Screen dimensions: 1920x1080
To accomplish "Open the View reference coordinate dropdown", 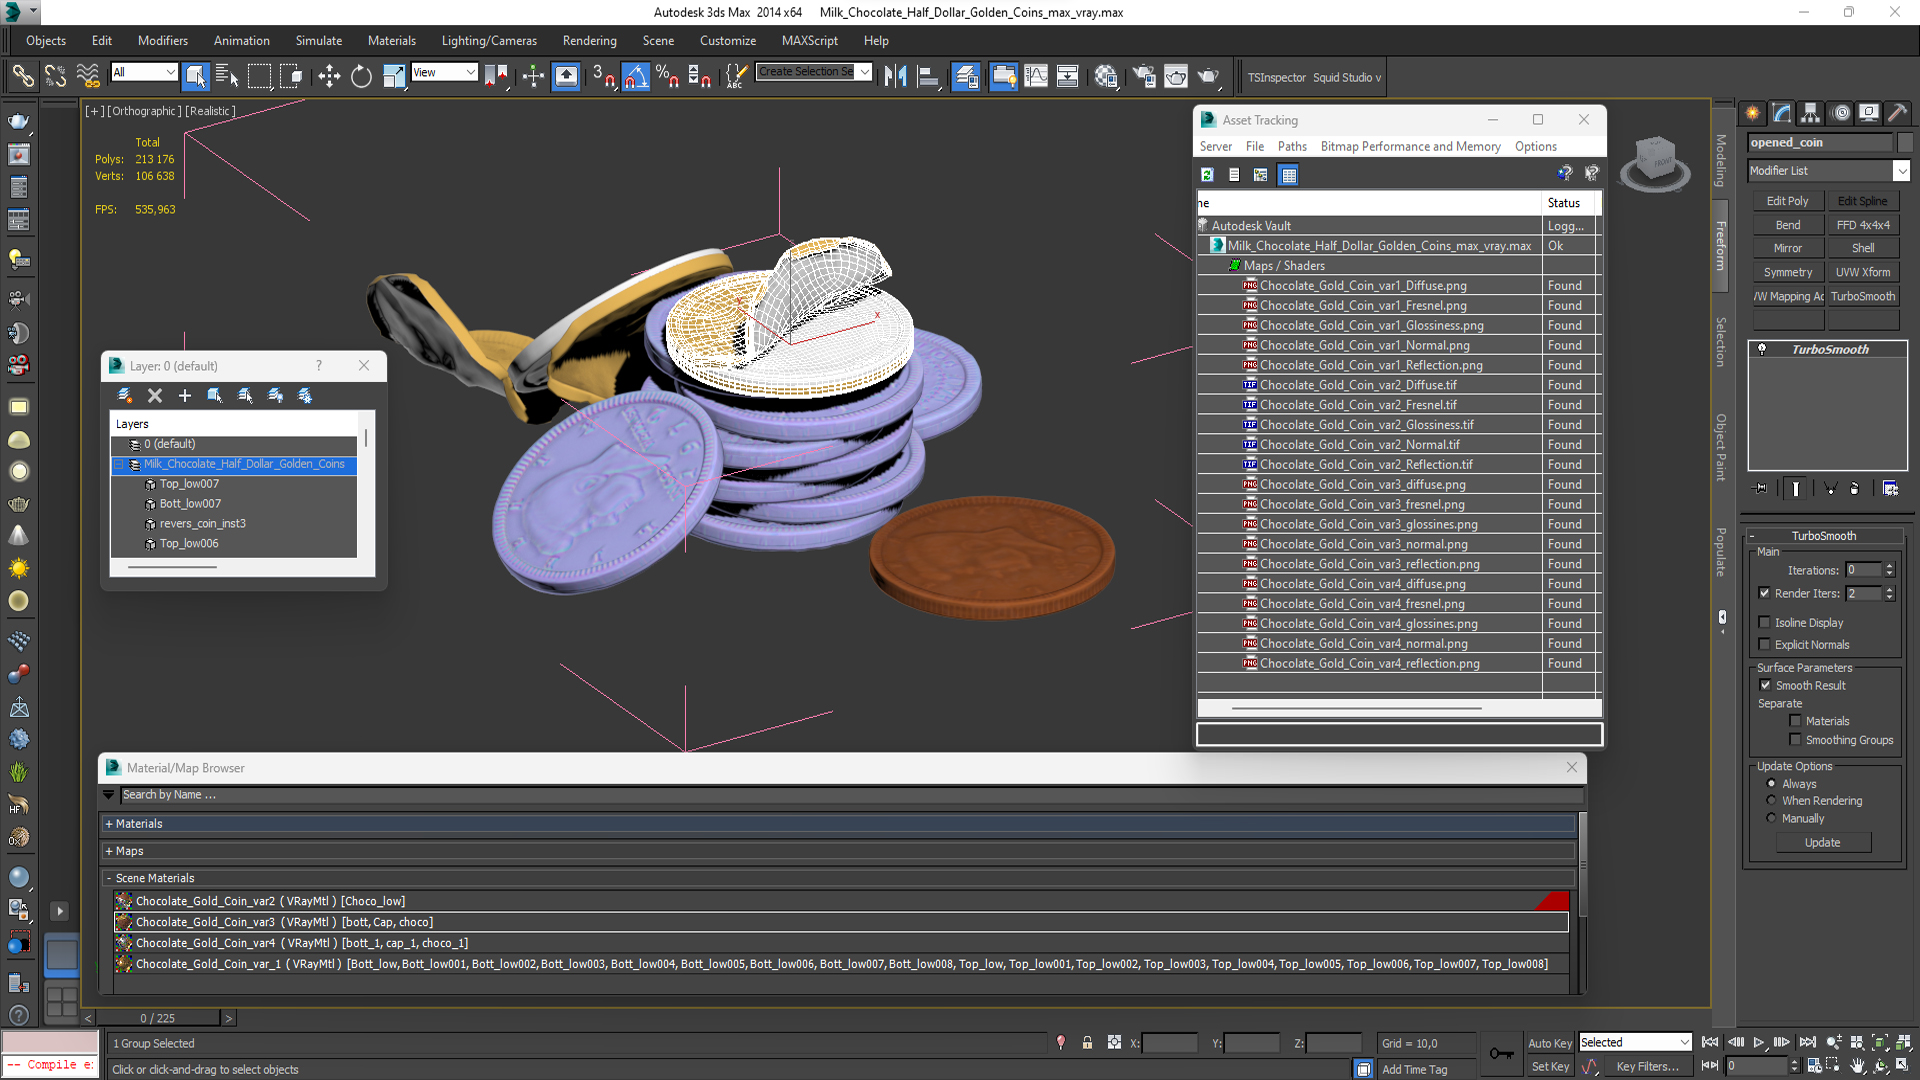I will [x=444, y=72].
